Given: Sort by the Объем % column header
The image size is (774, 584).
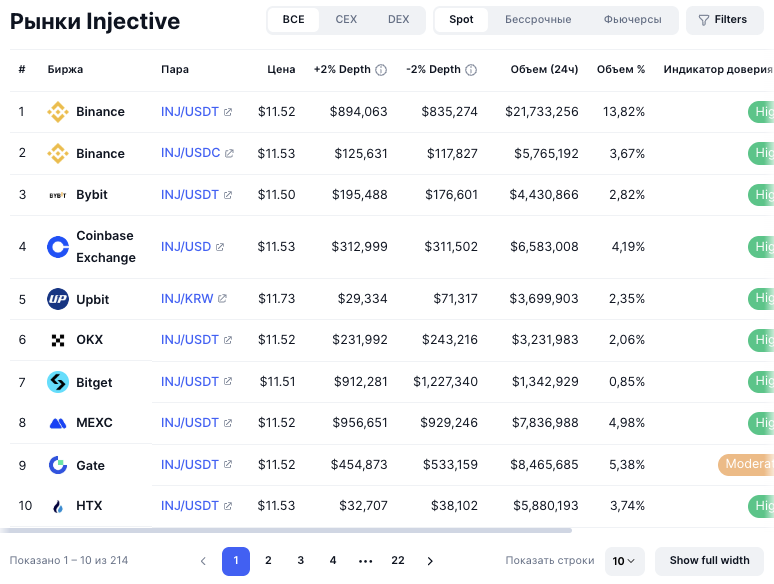Looking at the screenshot, I should click(620, 70).
